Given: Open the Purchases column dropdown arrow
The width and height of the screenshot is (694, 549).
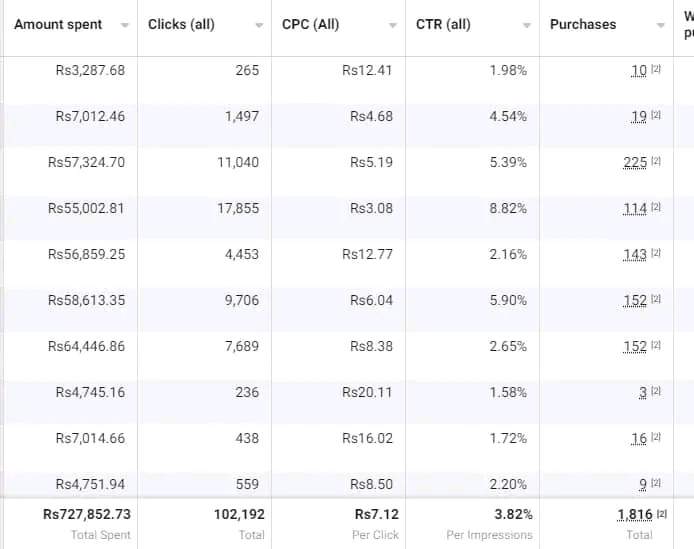Looking at the screenshot, I should point(660,25).
